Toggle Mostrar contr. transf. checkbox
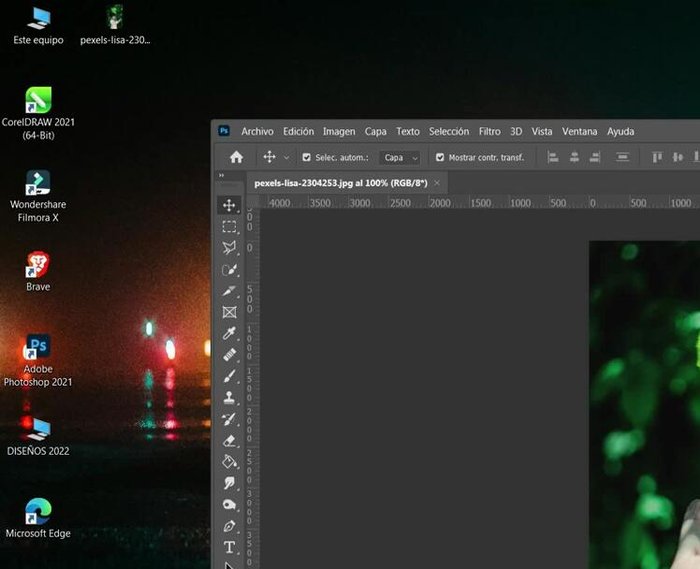The image size is (700, 569). coord(440,157)
